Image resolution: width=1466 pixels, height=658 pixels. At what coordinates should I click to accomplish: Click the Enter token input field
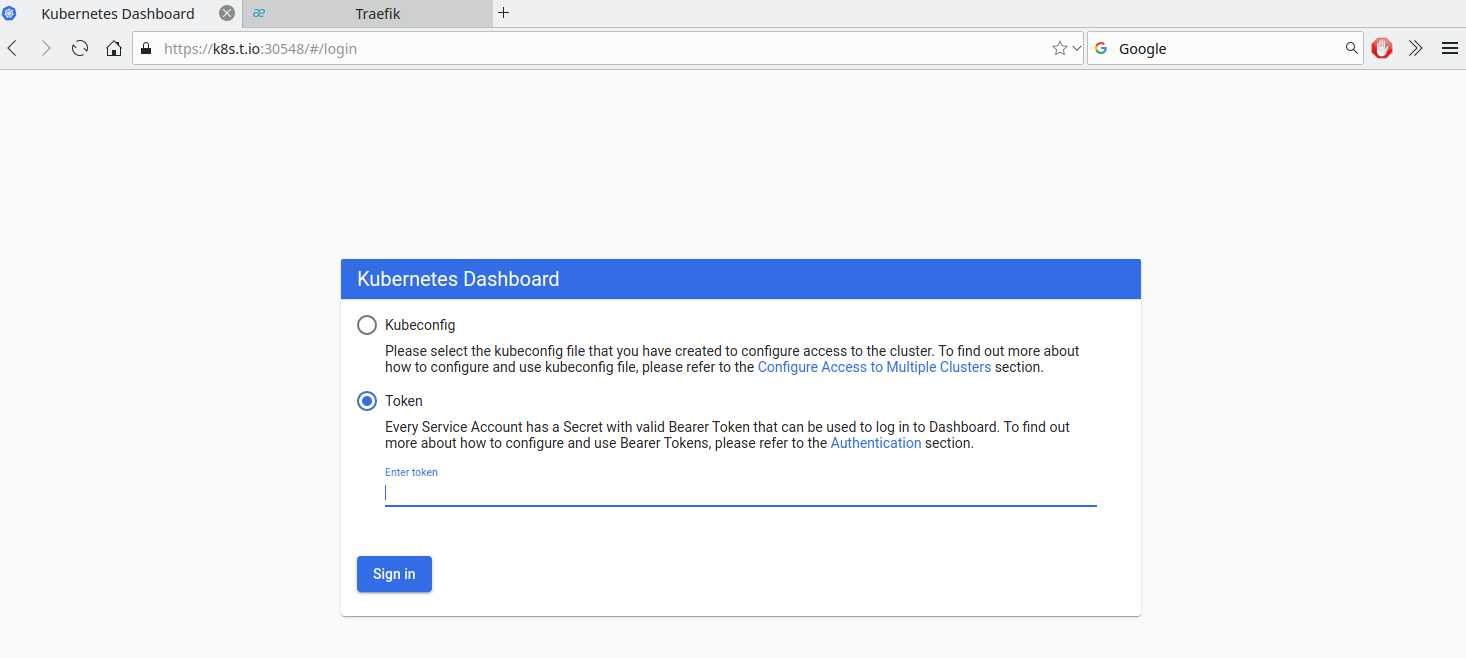740,492
